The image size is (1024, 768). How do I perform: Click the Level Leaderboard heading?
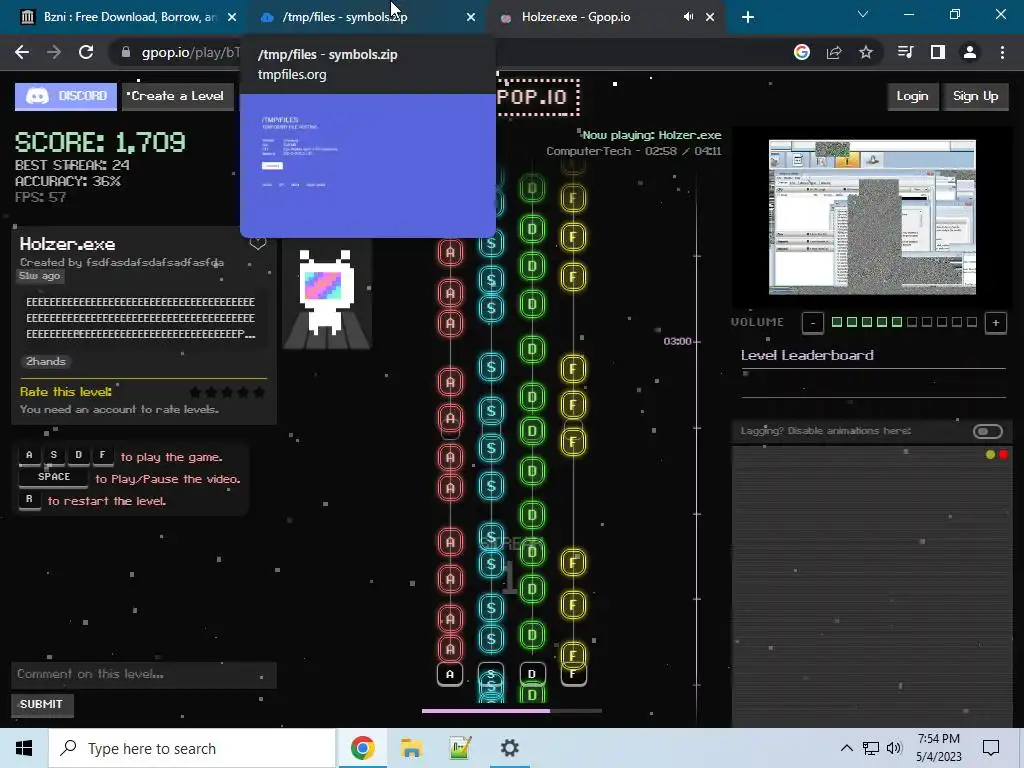pyautogui.click(x=807, y=355)
